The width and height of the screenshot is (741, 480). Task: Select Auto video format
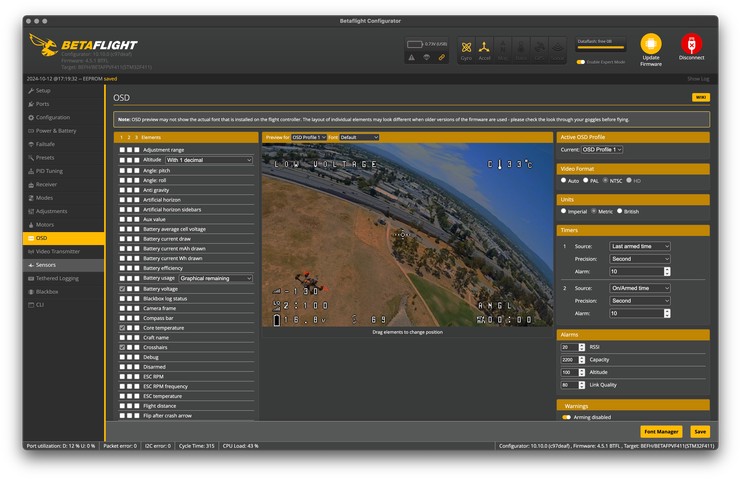pos(563,180)
